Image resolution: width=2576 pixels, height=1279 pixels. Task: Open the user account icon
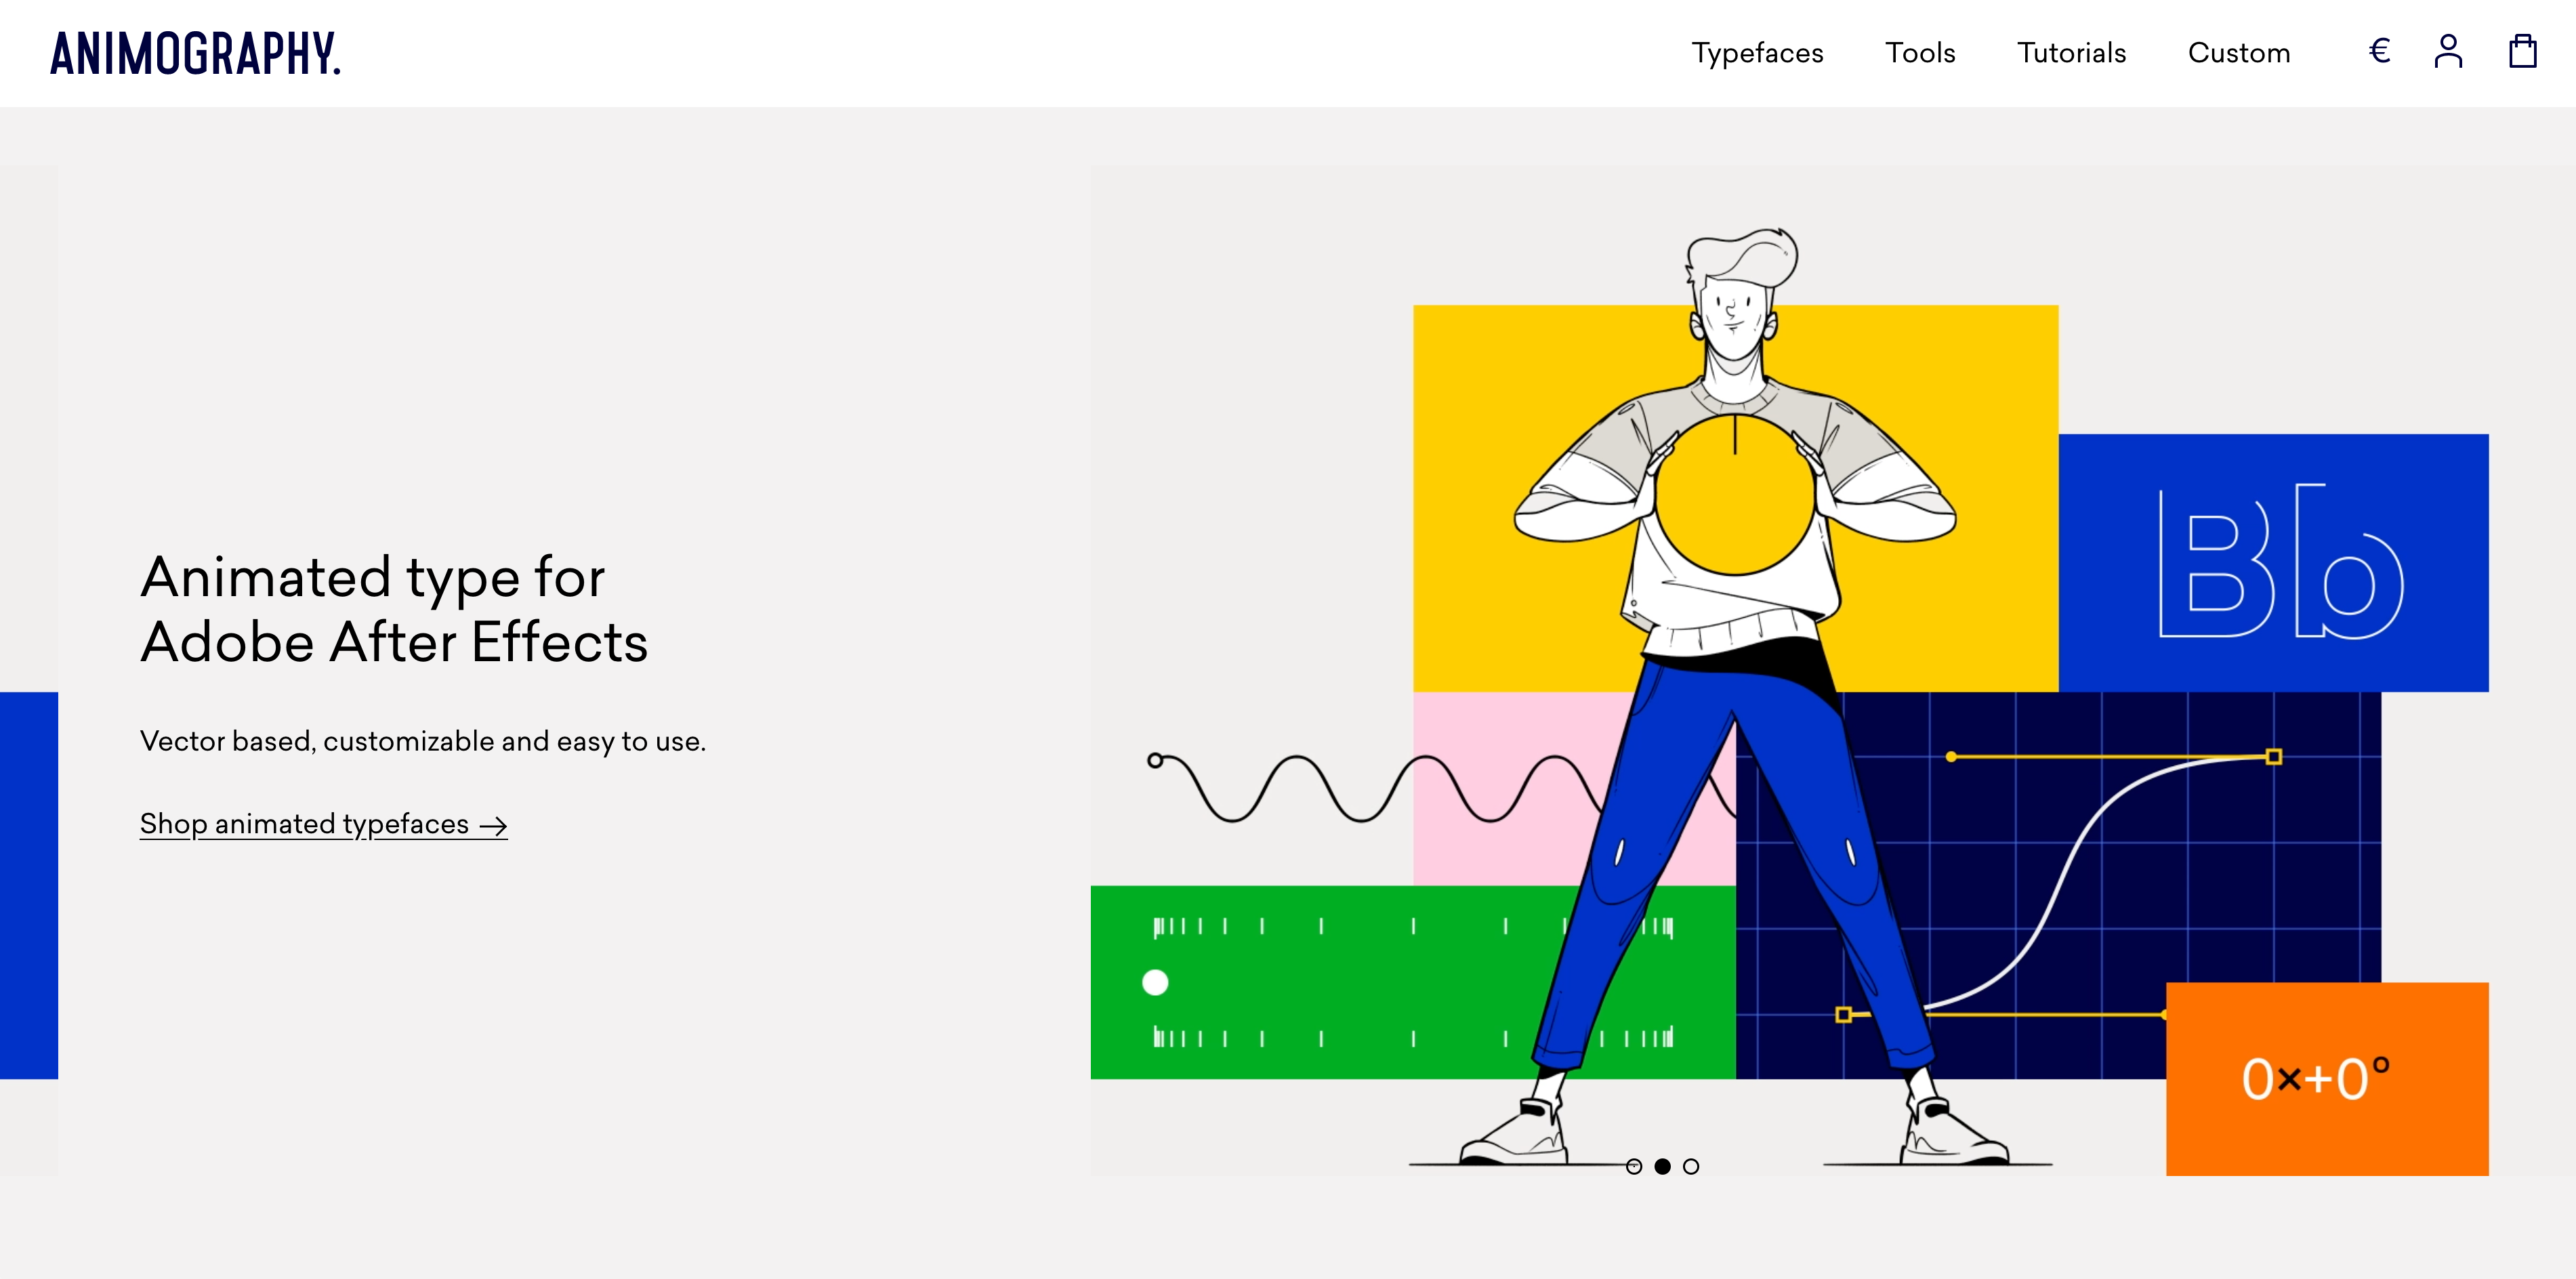[x=2448, y=51]
